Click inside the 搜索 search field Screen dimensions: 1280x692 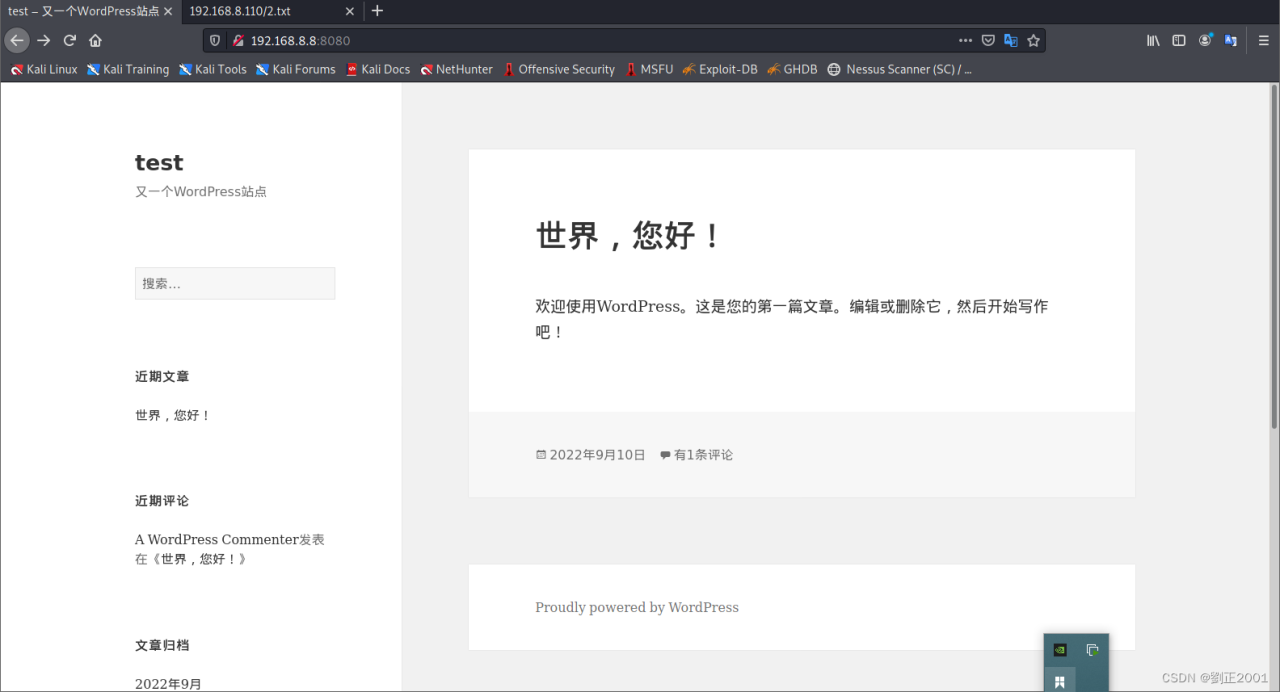tap(235, 283)
